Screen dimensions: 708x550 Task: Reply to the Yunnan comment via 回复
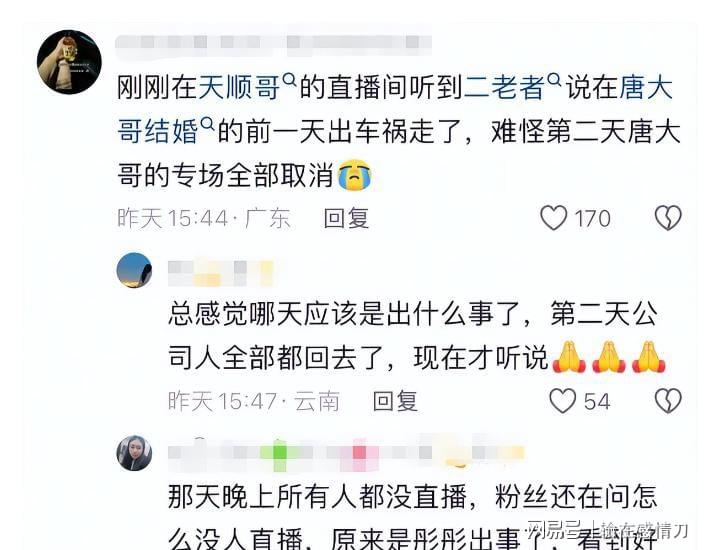pos(396,401)
